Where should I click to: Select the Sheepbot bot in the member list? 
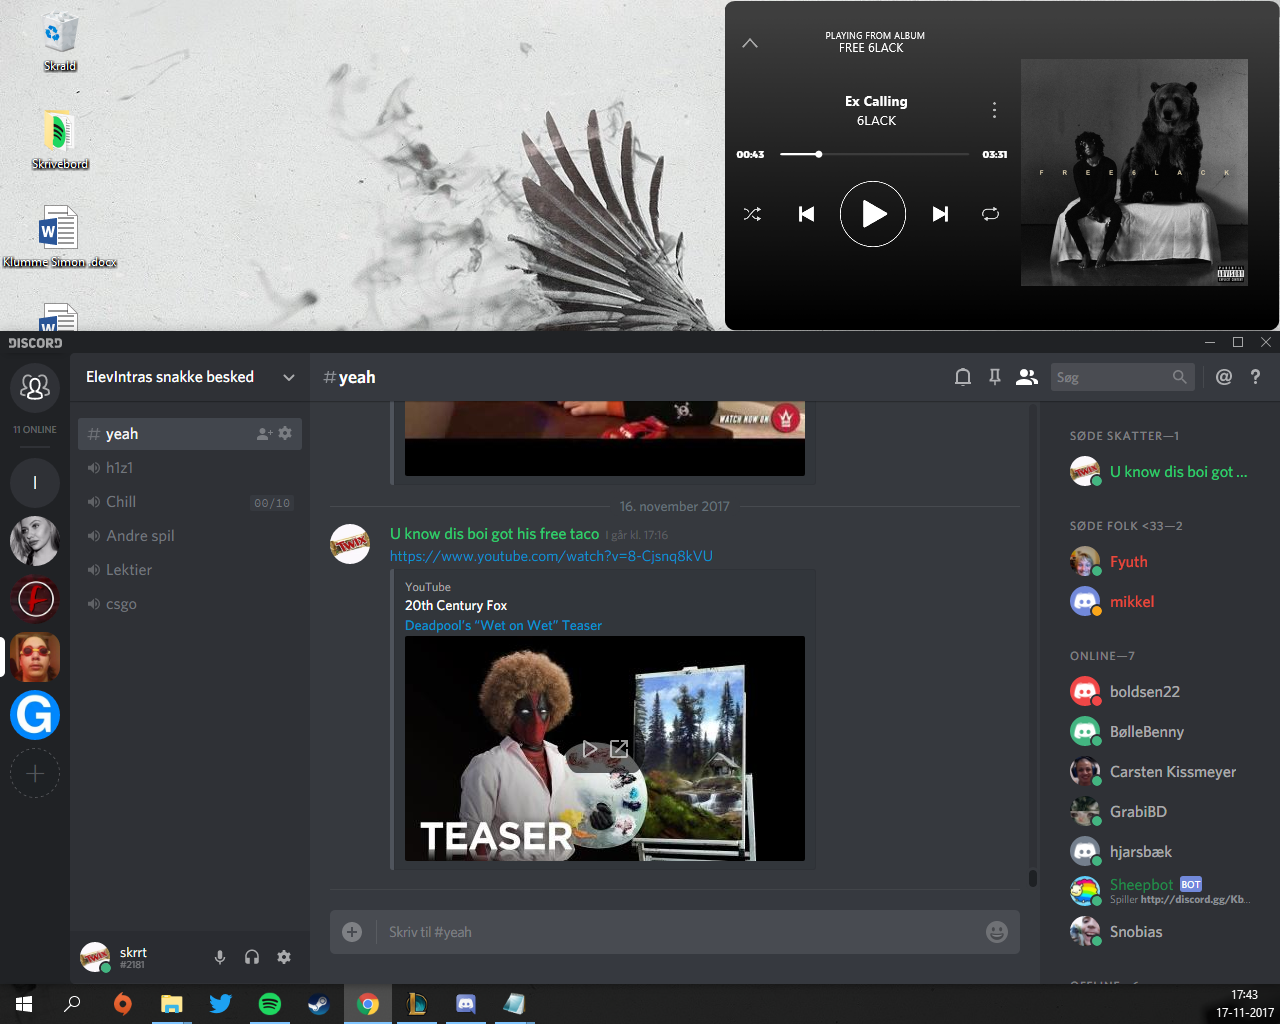(x=1158, y=891)
